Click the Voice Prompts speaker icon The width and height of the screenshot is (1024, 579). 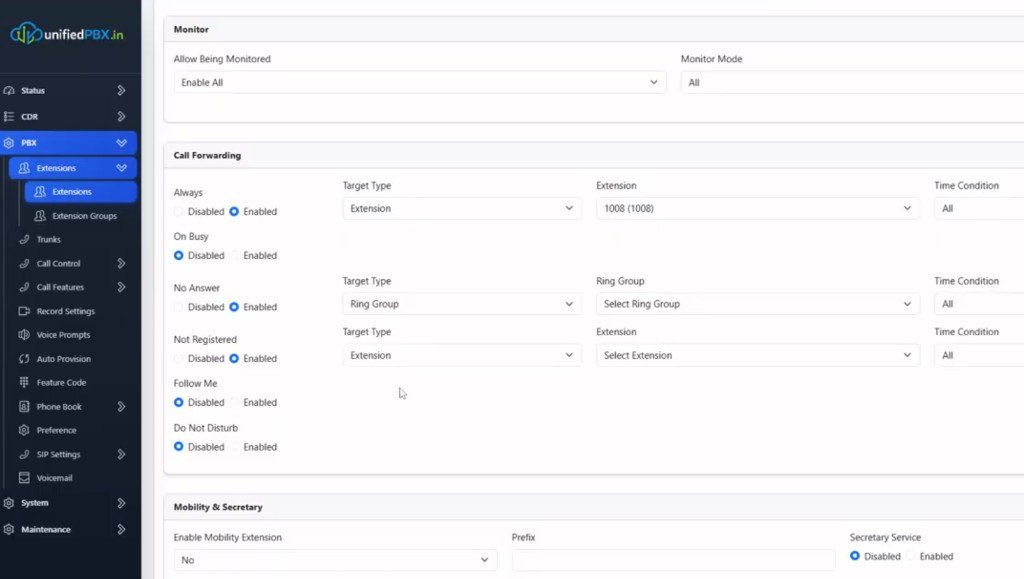click(x=24, y=335)
